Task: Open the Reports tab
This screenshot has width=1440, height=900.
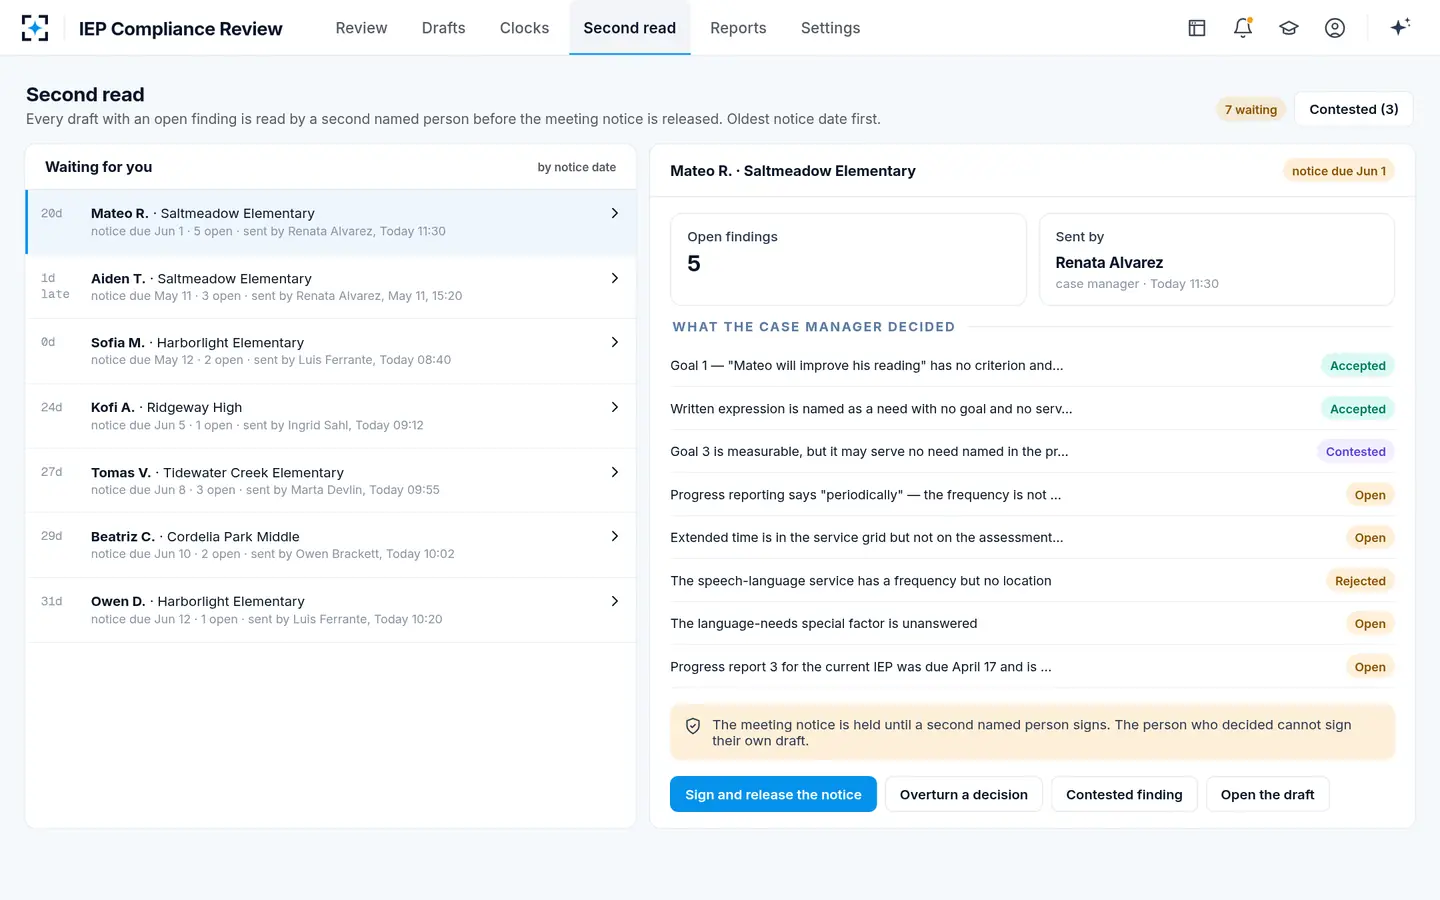Action: [738, 28]
